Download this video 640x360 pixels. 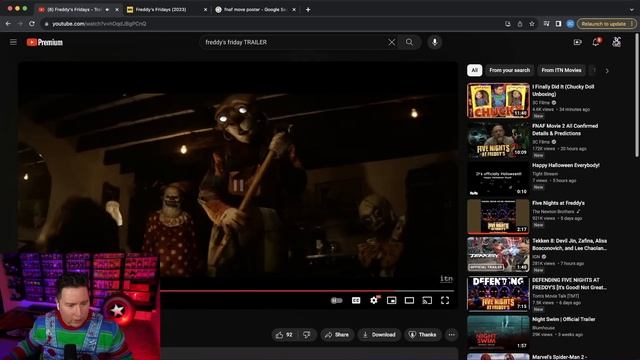tap(379, 335)
